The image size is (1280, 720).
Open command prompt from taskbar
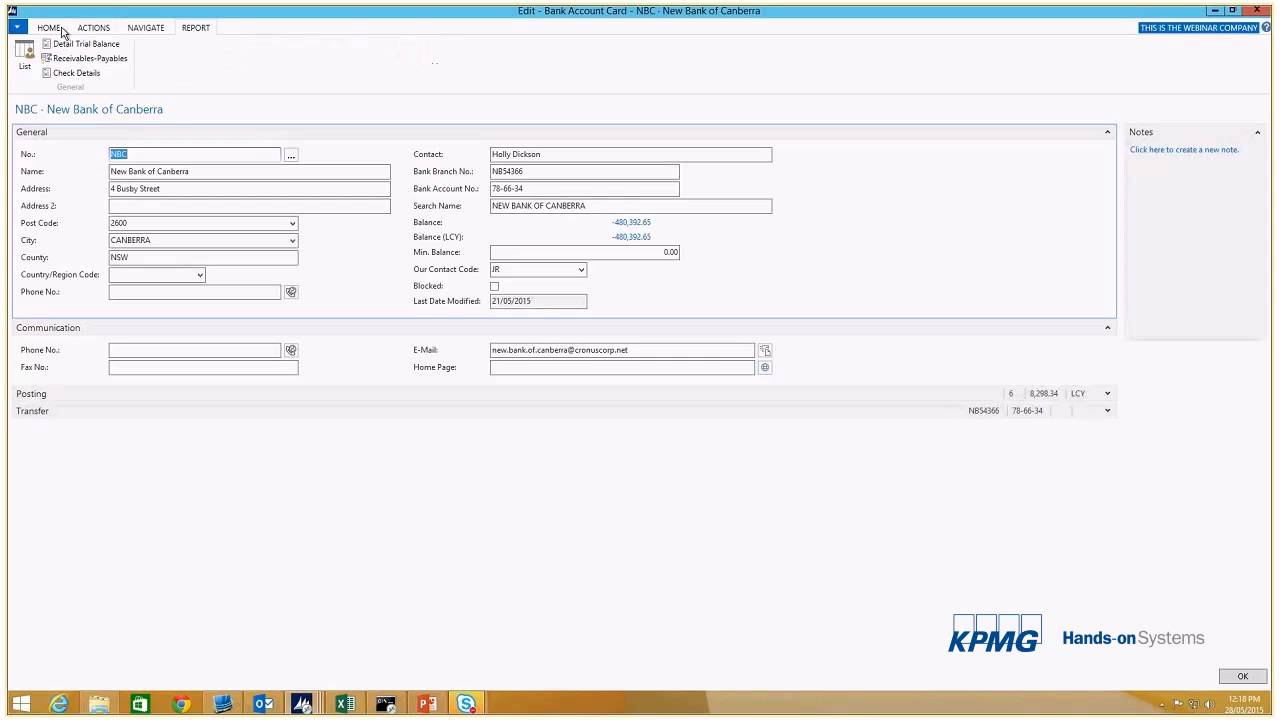pyautogui.click(x=386, y=704)
